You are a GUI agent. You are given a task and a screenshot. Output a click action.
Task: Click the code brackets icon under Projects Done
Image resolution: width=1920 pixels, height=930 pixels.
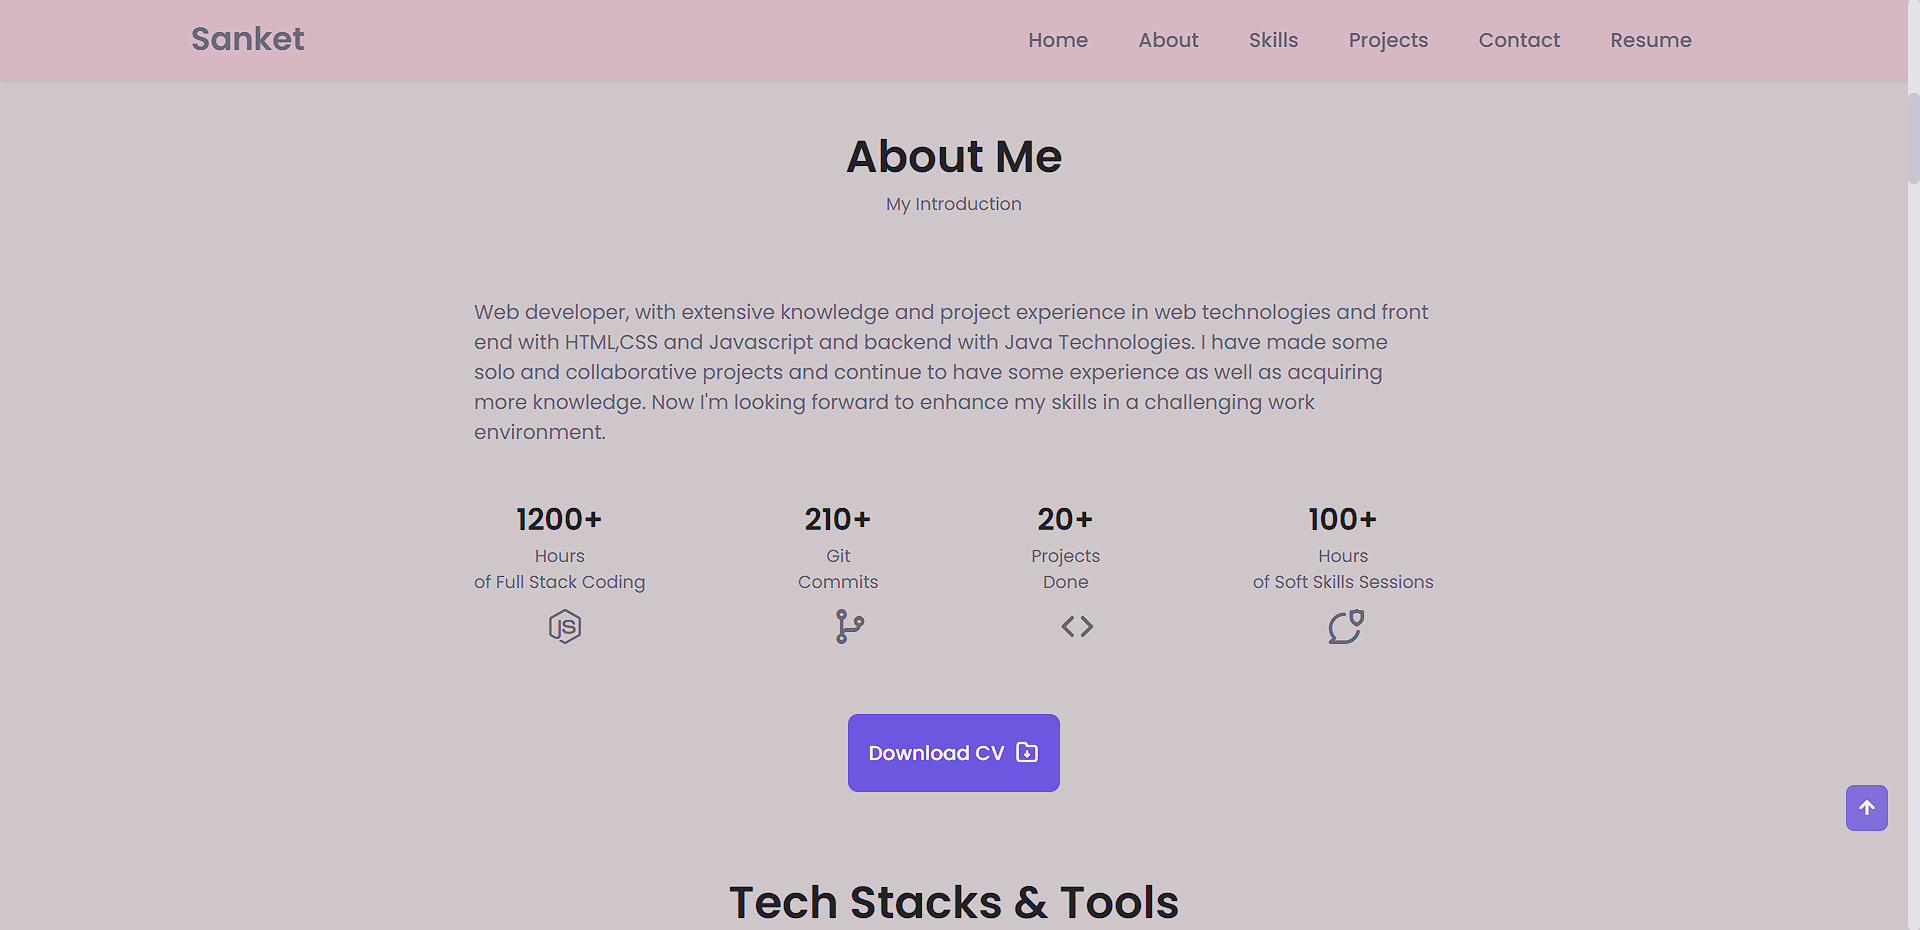1077,626
